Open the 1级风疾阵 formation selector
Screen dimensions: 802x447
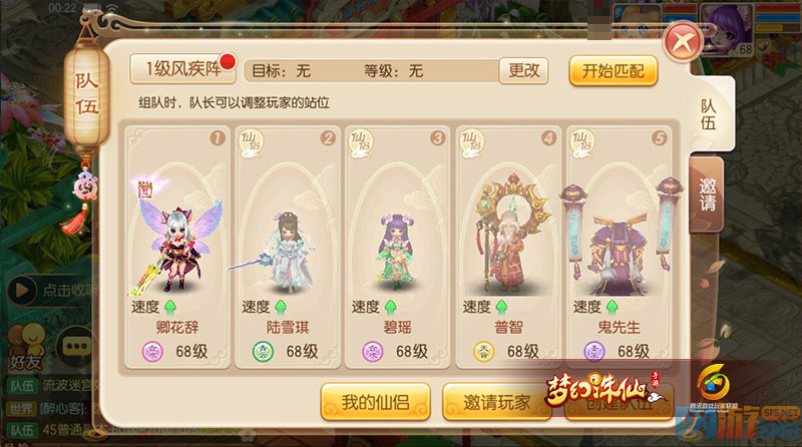tap(183, 69)
